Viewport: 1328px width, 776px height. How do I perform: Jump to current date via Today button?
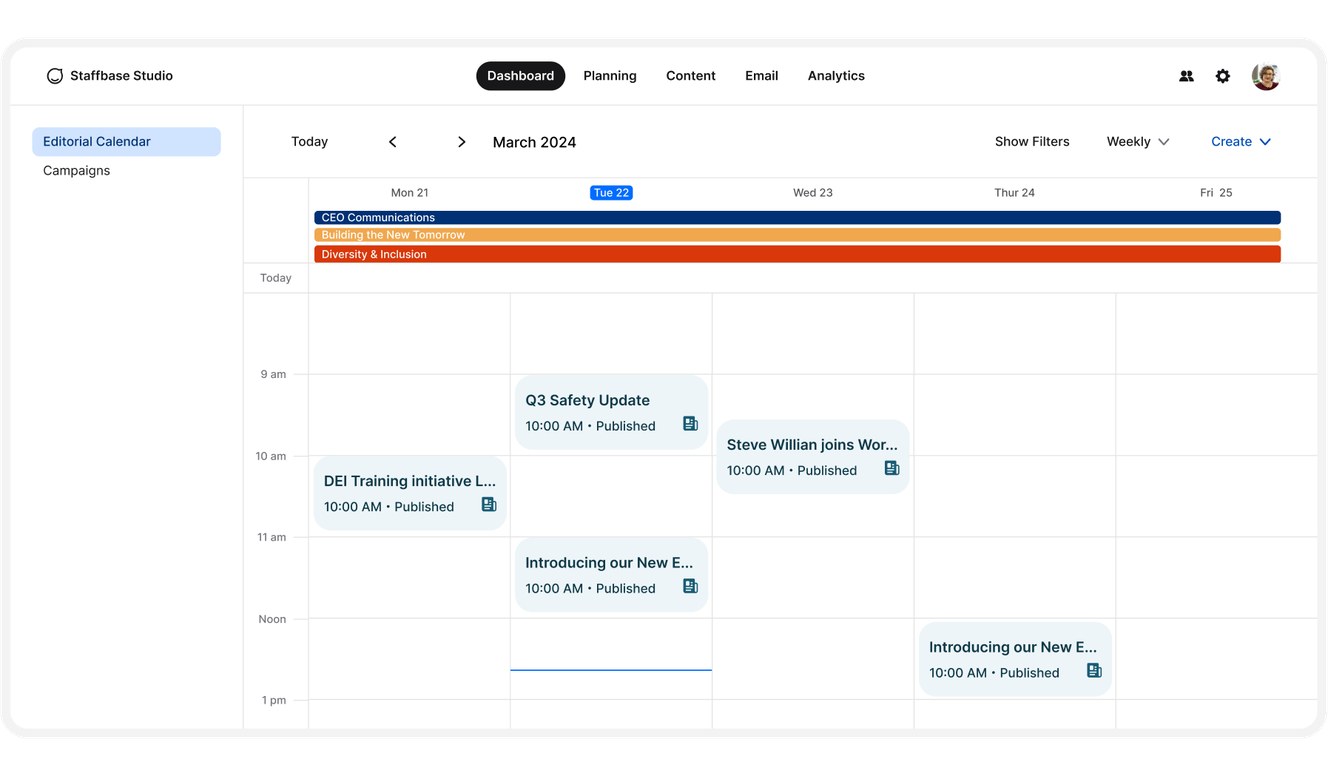(309, 141)
